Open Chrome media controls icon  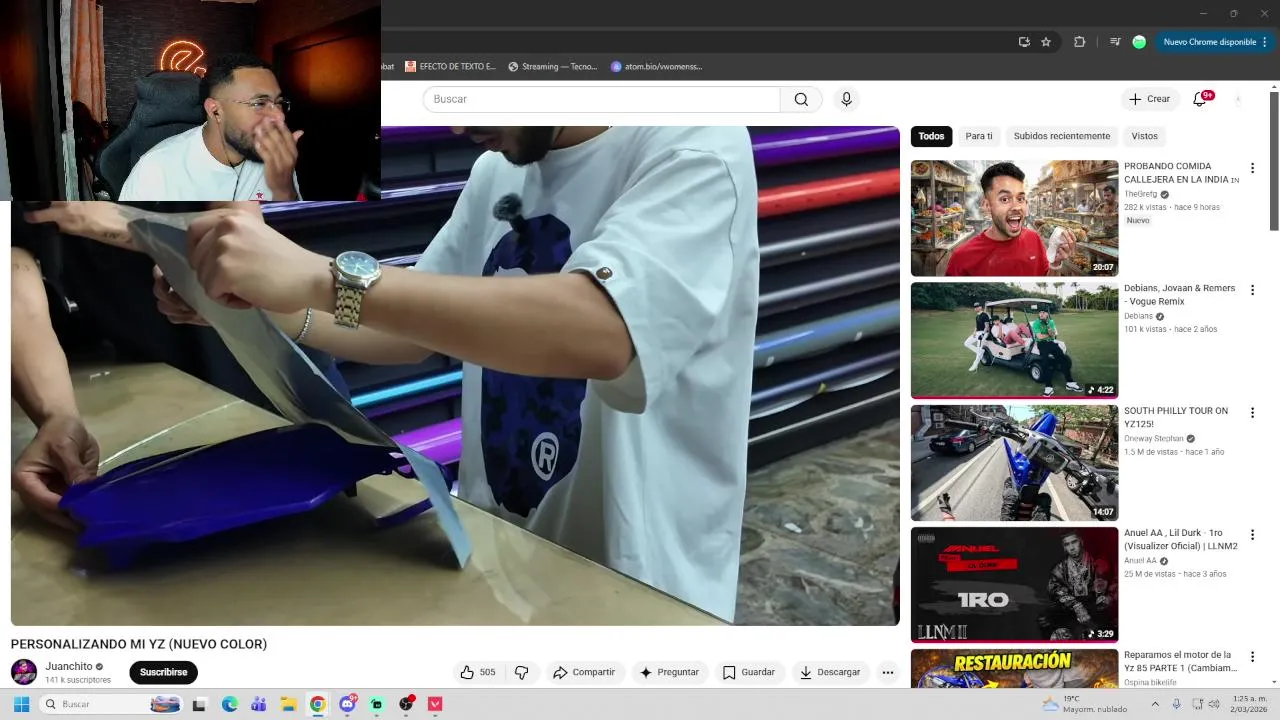click(x=1115, y=42)
